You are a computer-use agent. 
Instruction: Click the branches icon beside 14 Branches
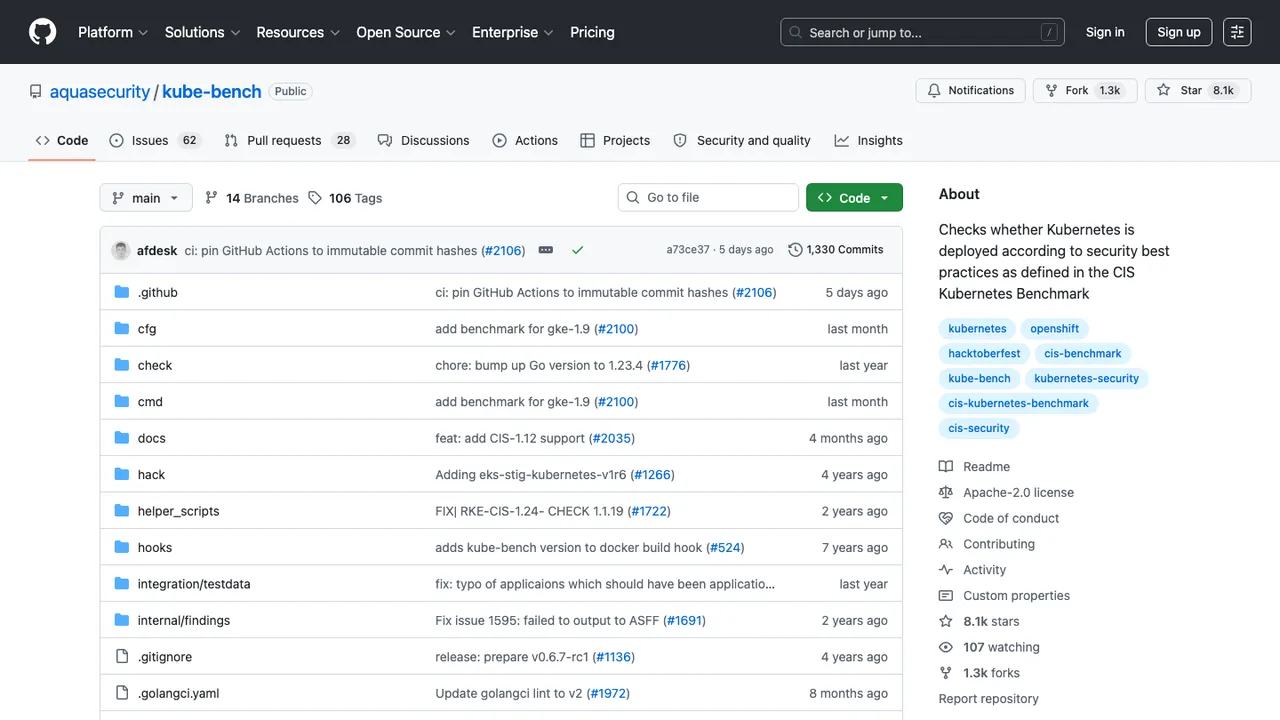tap(211, 198)
